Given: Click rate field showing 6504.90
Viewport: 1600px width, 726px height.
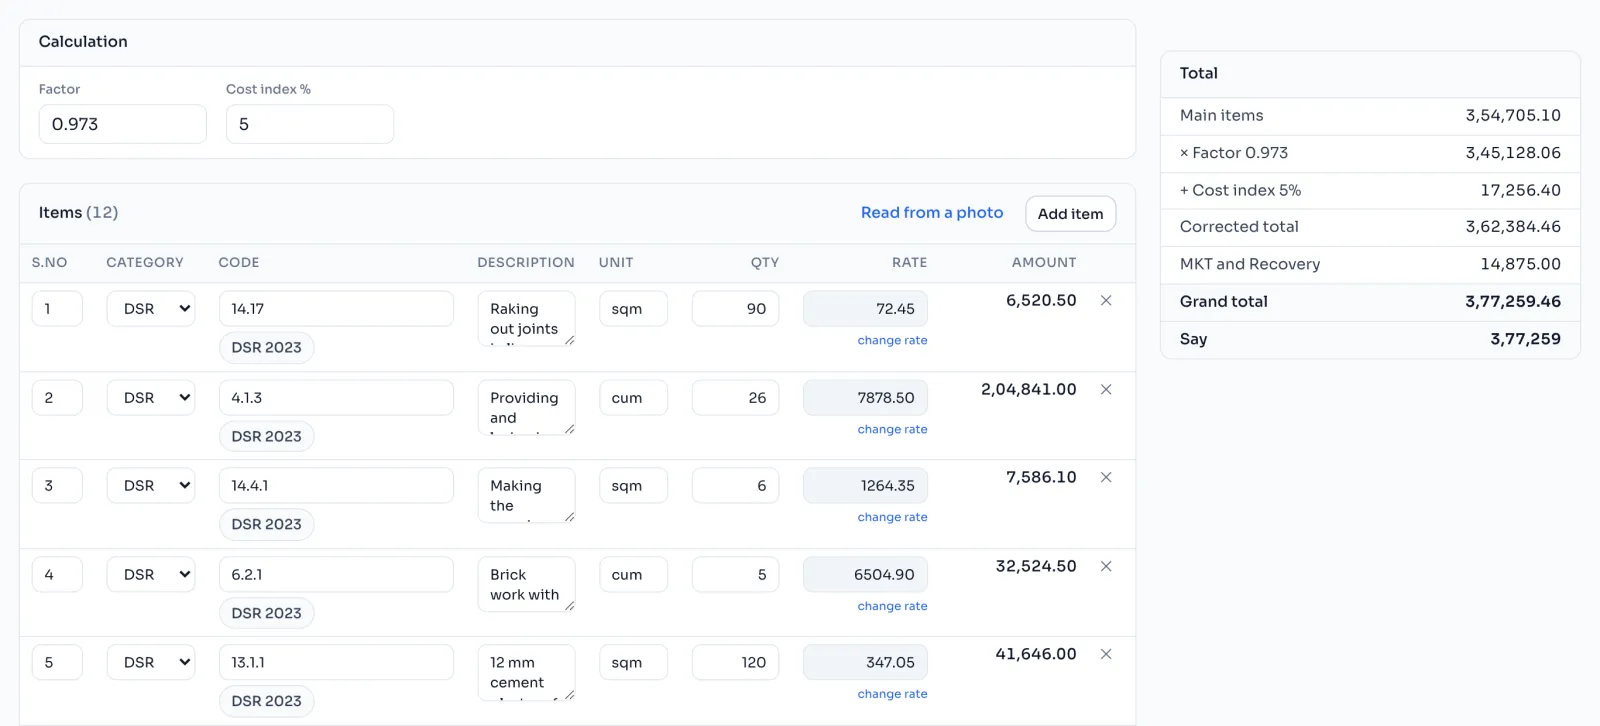Looking at the screenshot, I should (865, 574).
